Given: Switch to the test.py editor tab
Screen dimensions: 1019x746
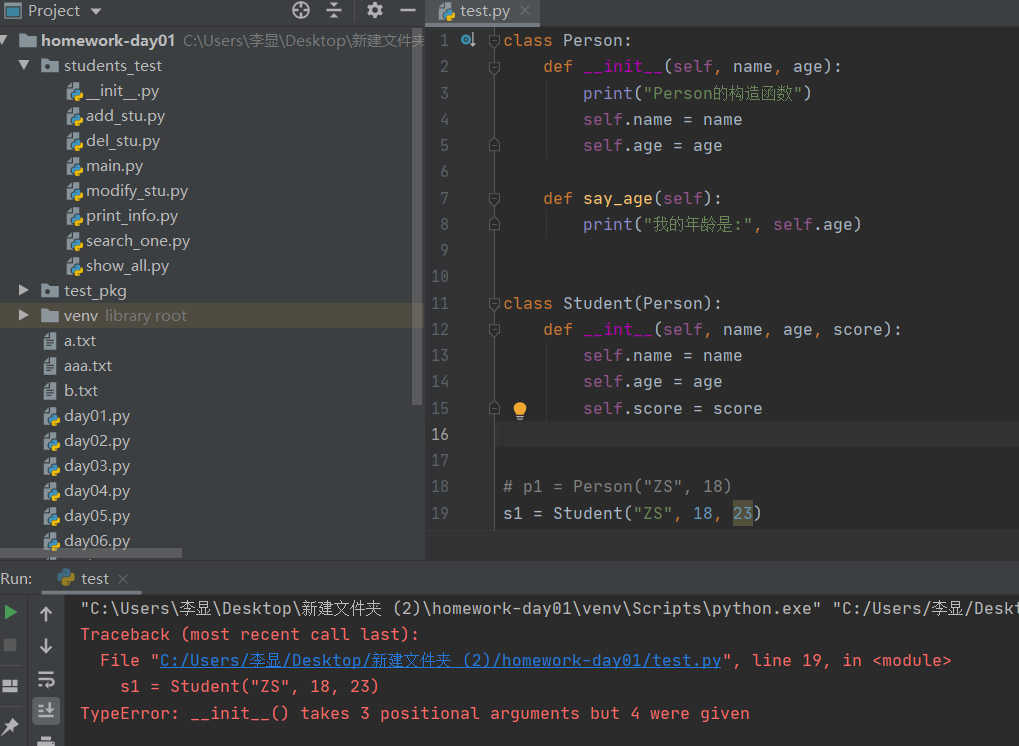Looking at the screenshot, I should pos(485,11).
